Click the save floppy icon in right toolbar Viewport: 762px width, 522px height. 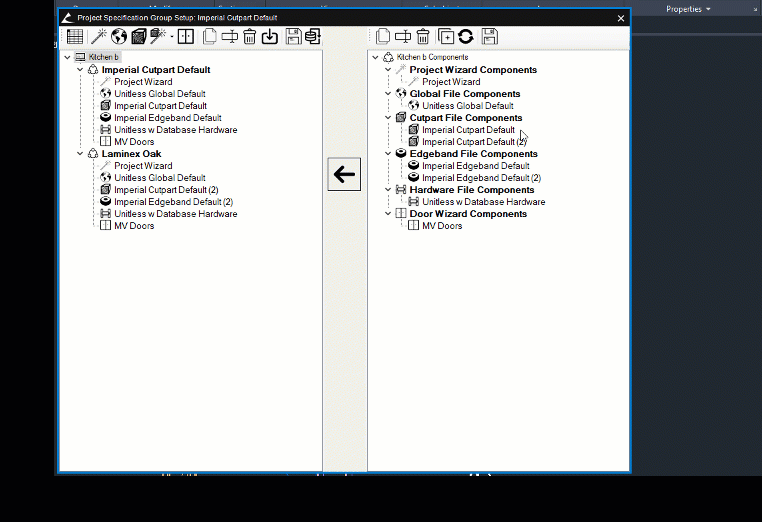[489, 37]
